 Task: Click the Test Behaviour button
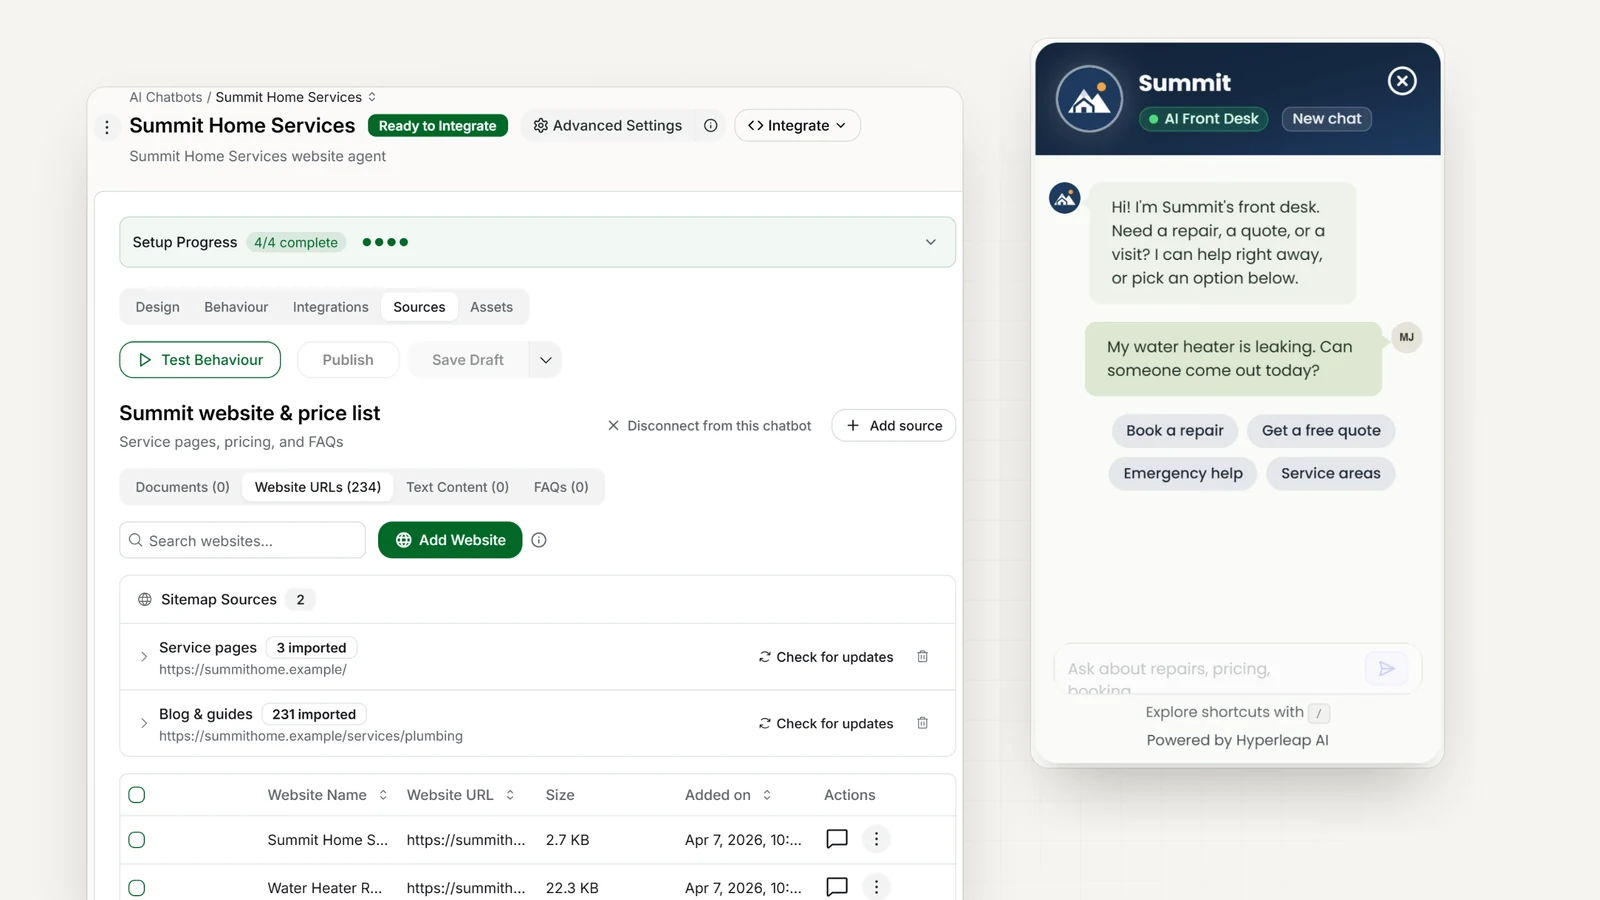point(200,360)
